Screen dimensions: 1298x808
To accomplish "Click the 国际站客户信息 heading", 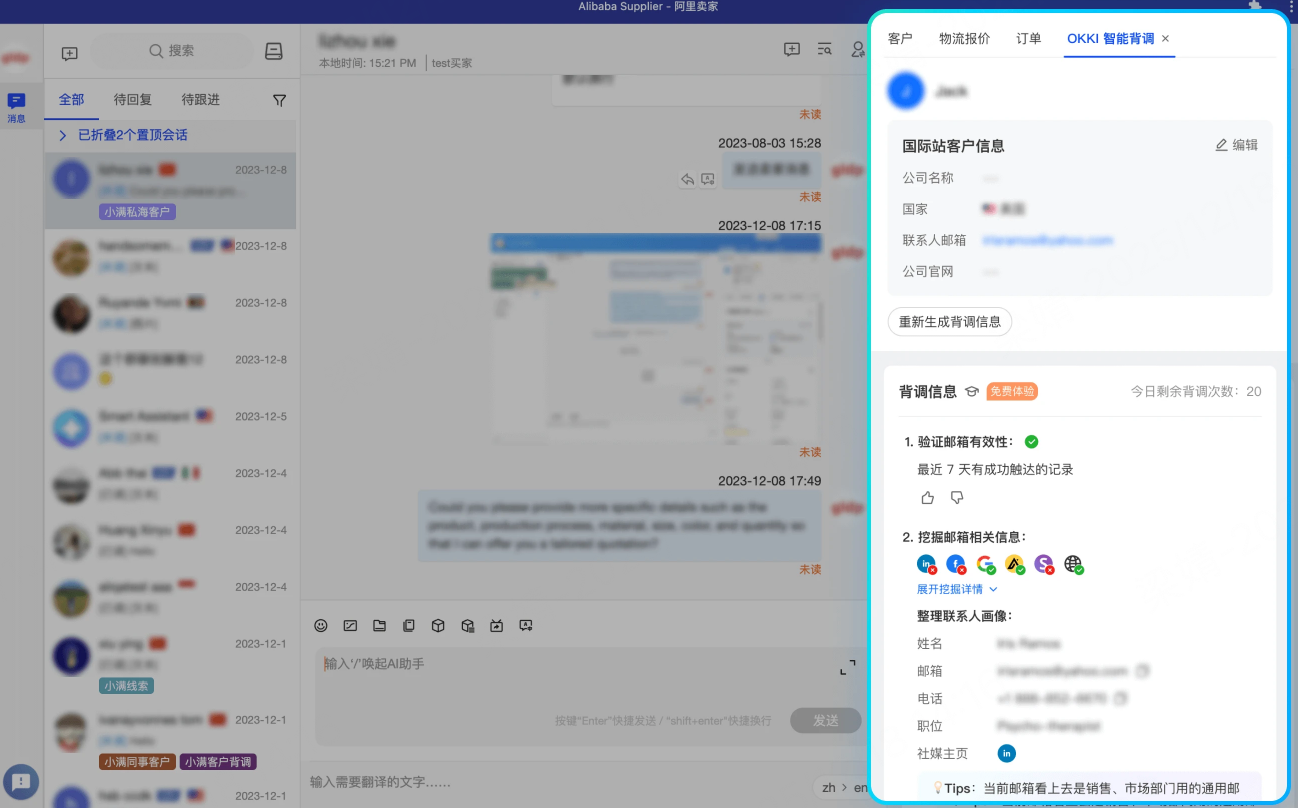I will [953, 146].
